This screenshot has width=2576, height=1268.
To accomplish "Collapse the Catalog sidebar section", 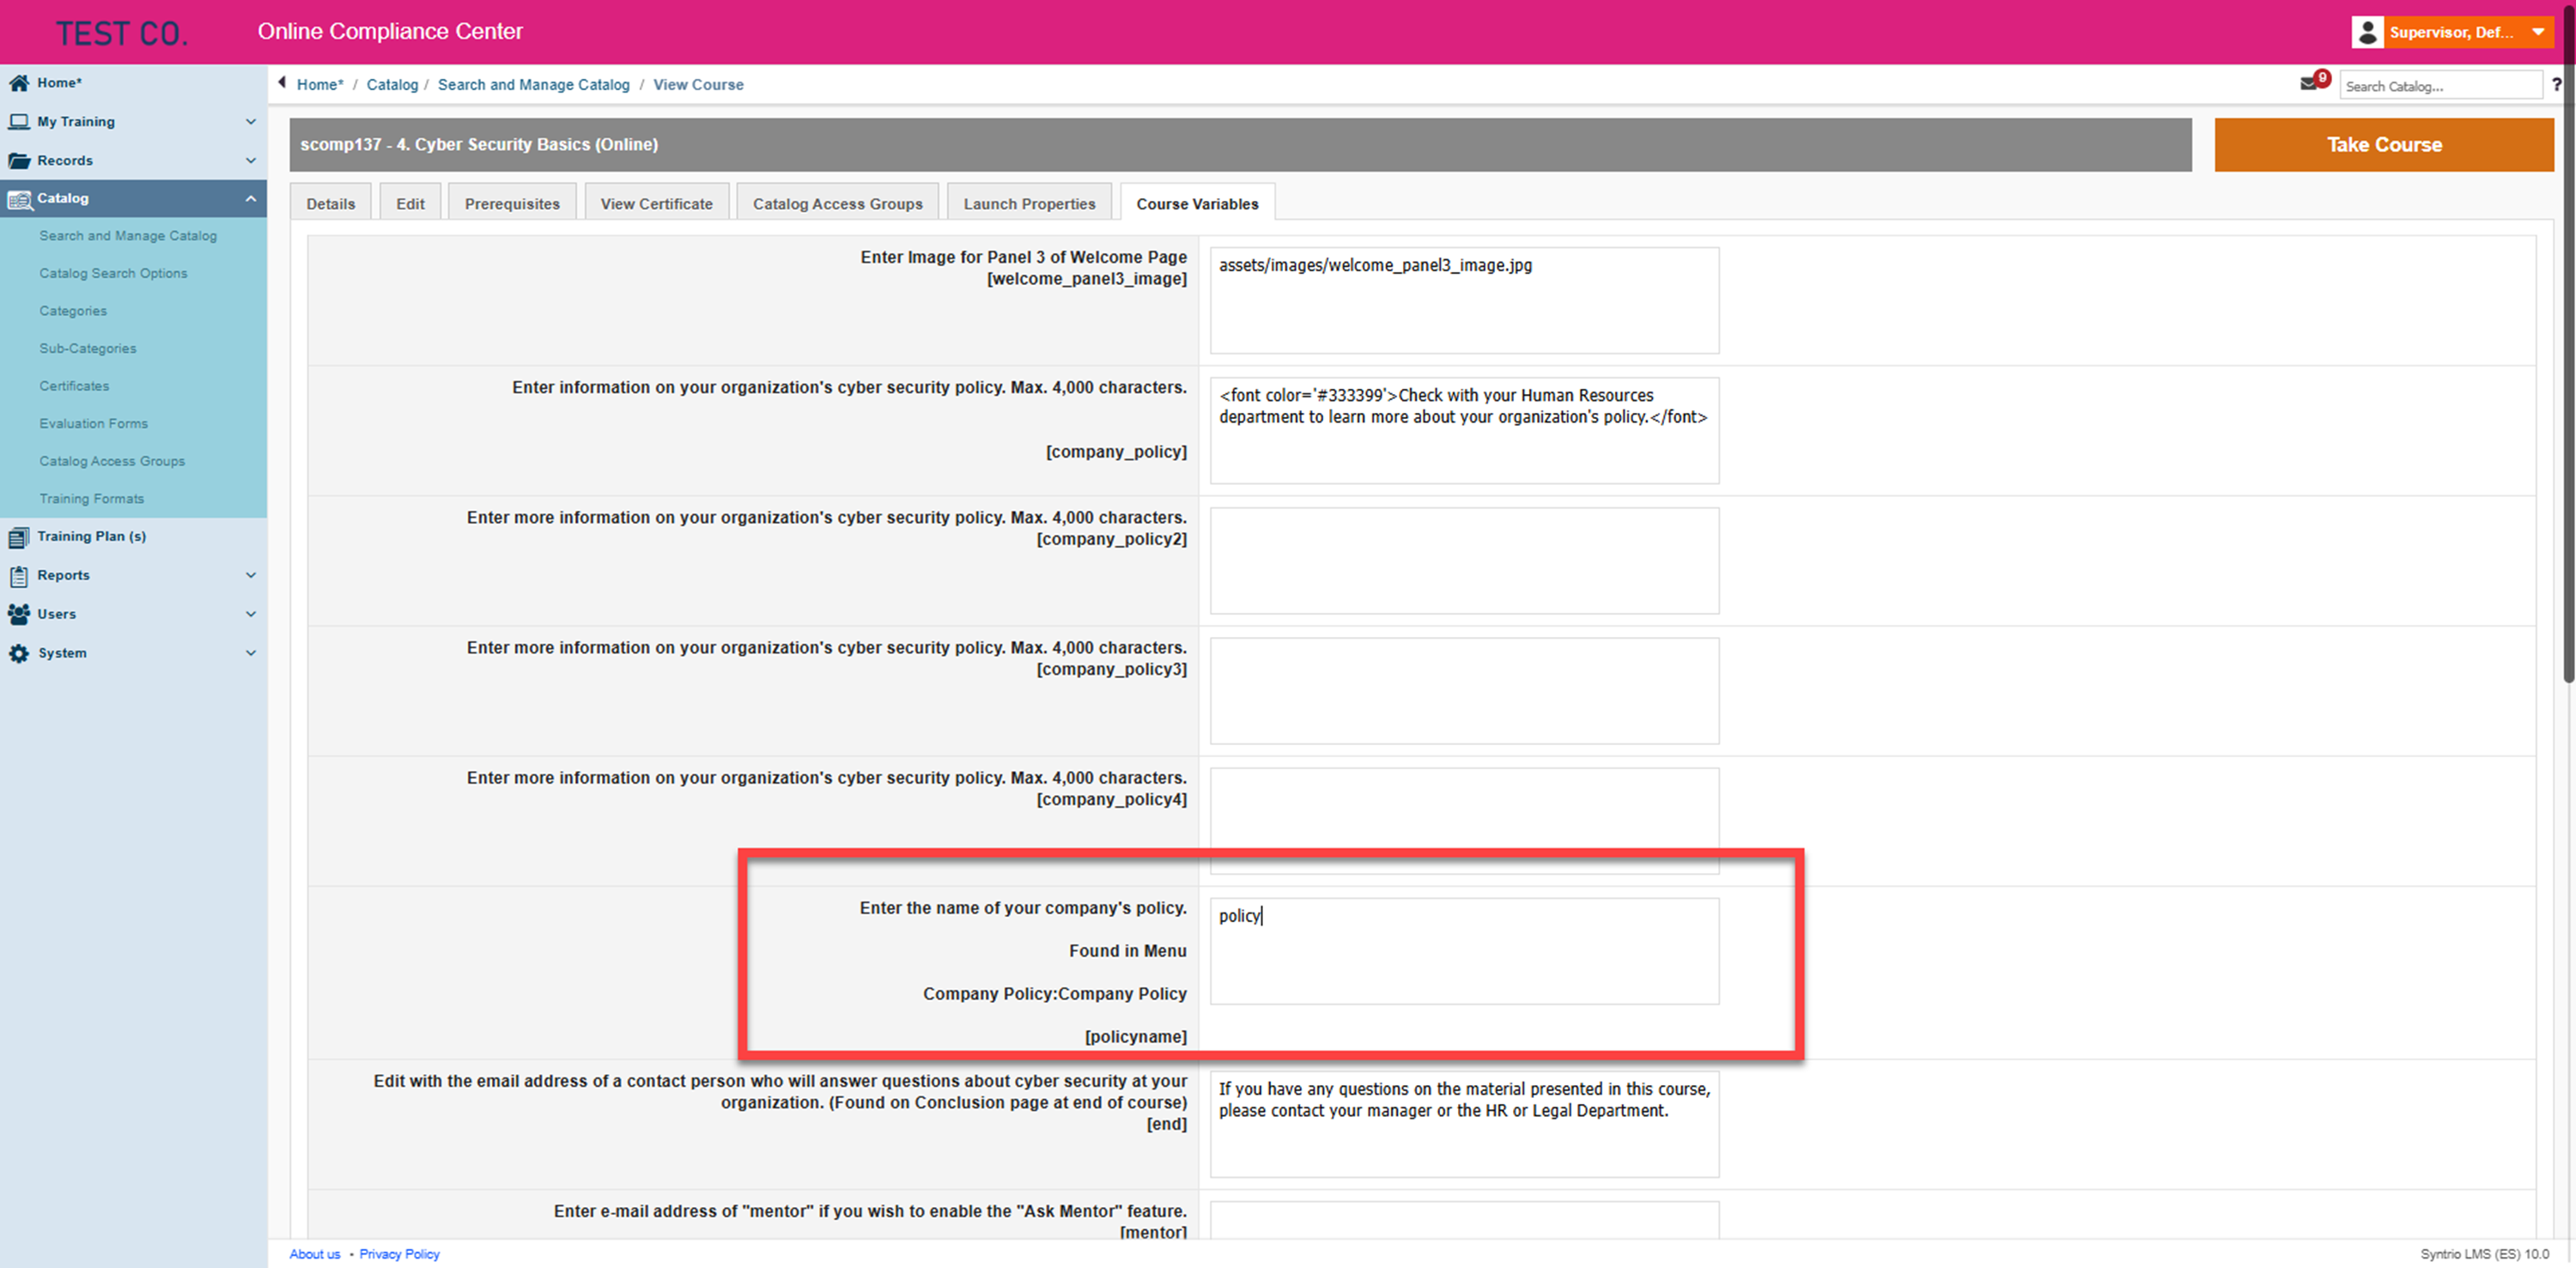I will point(250,199).
